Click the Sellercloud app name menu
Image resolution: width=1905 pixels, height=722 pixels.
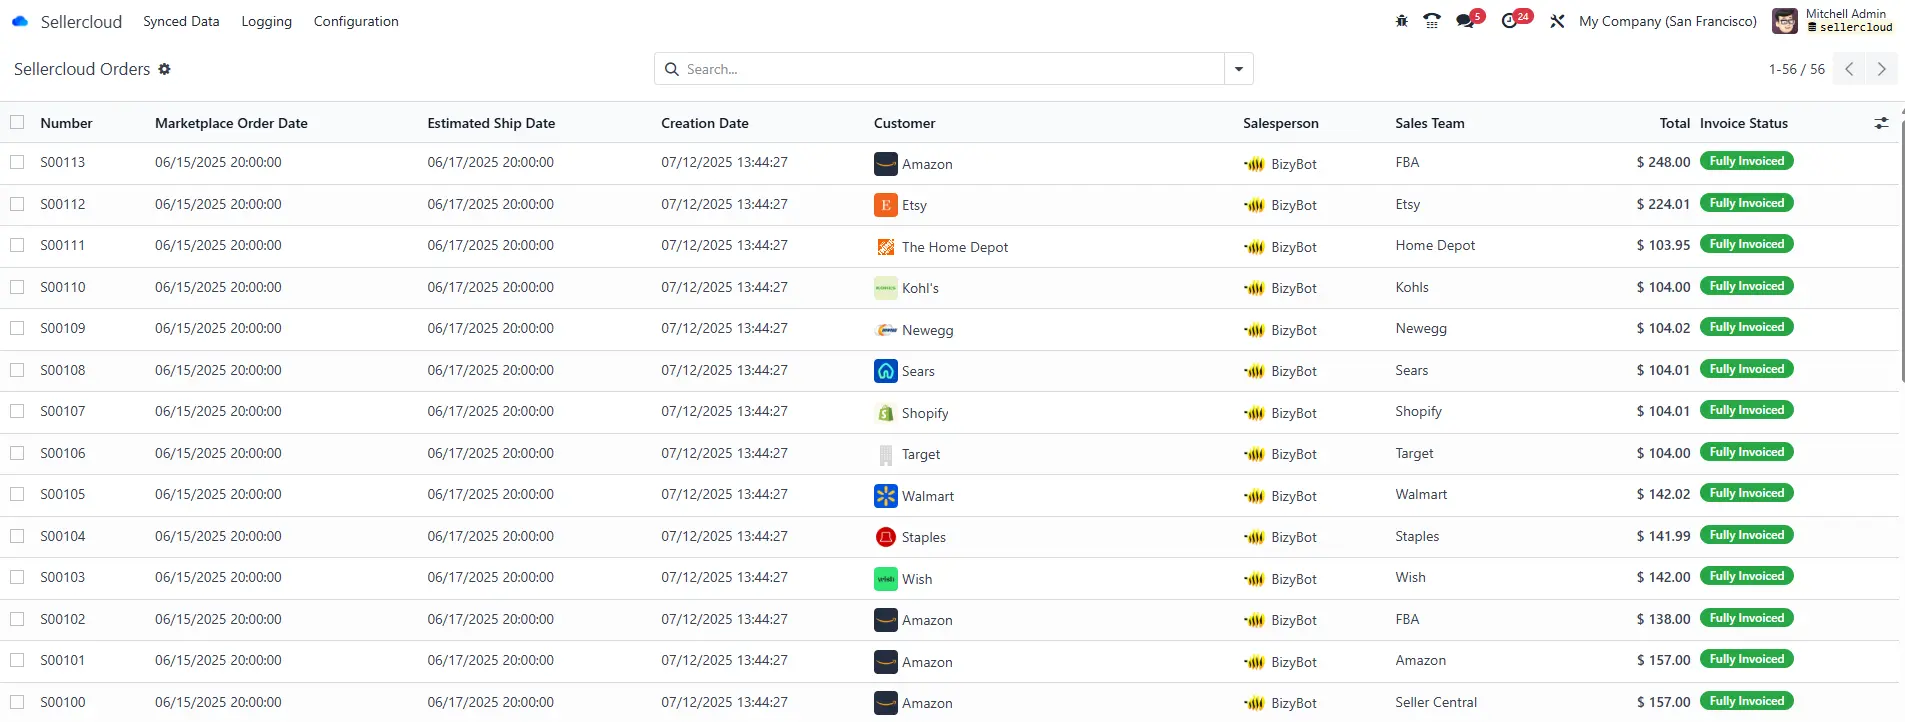coord(81,21)
